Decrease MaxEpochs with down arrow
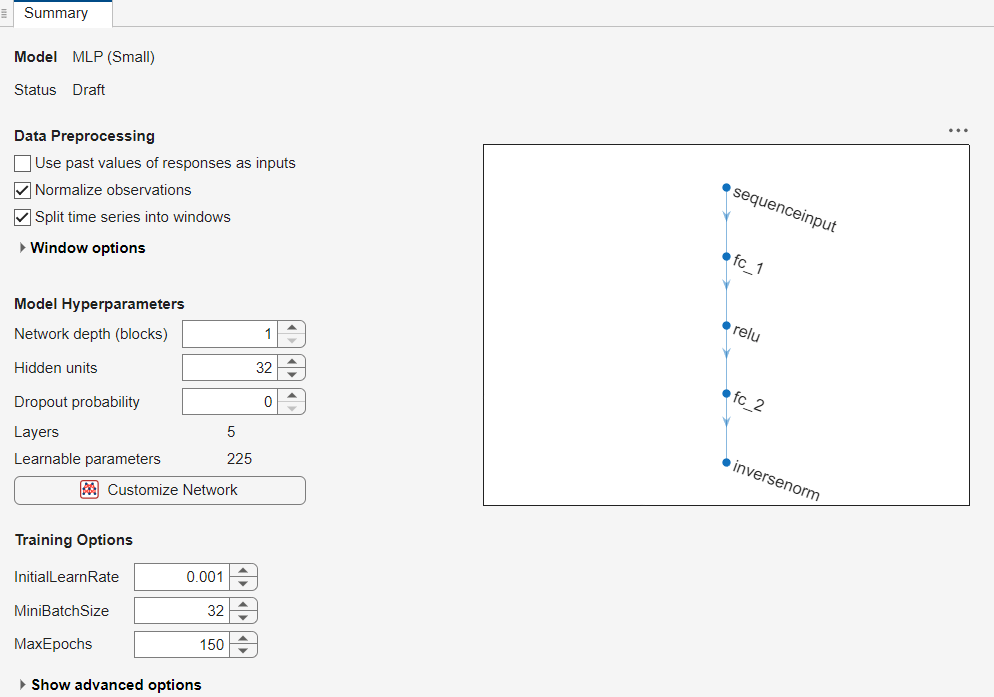Viewport: 994px width, 697px height. coord(243,651)
